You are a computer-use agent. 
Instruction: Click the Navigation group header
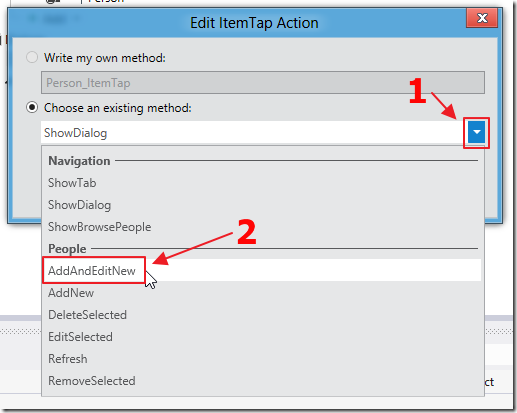(x=79, y=161)
